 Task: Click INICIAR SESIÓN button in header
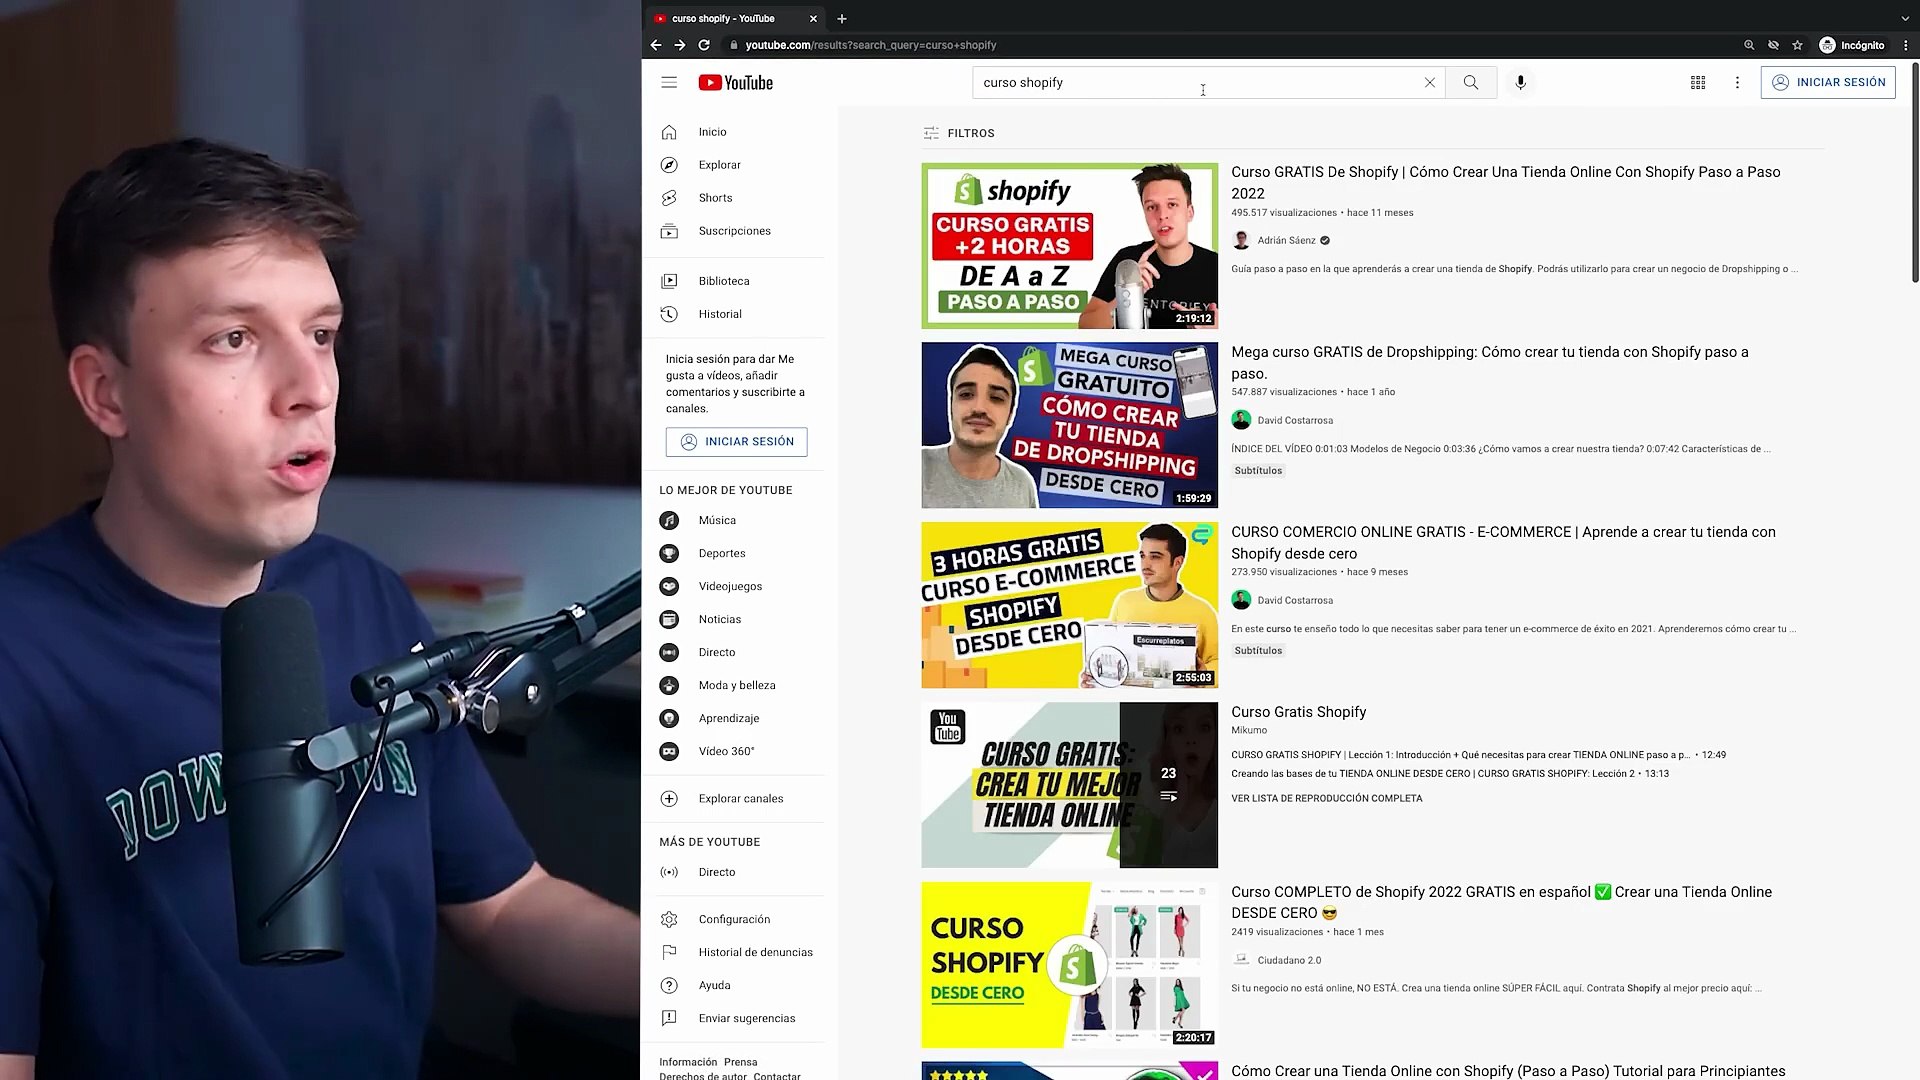(1827, 83)
